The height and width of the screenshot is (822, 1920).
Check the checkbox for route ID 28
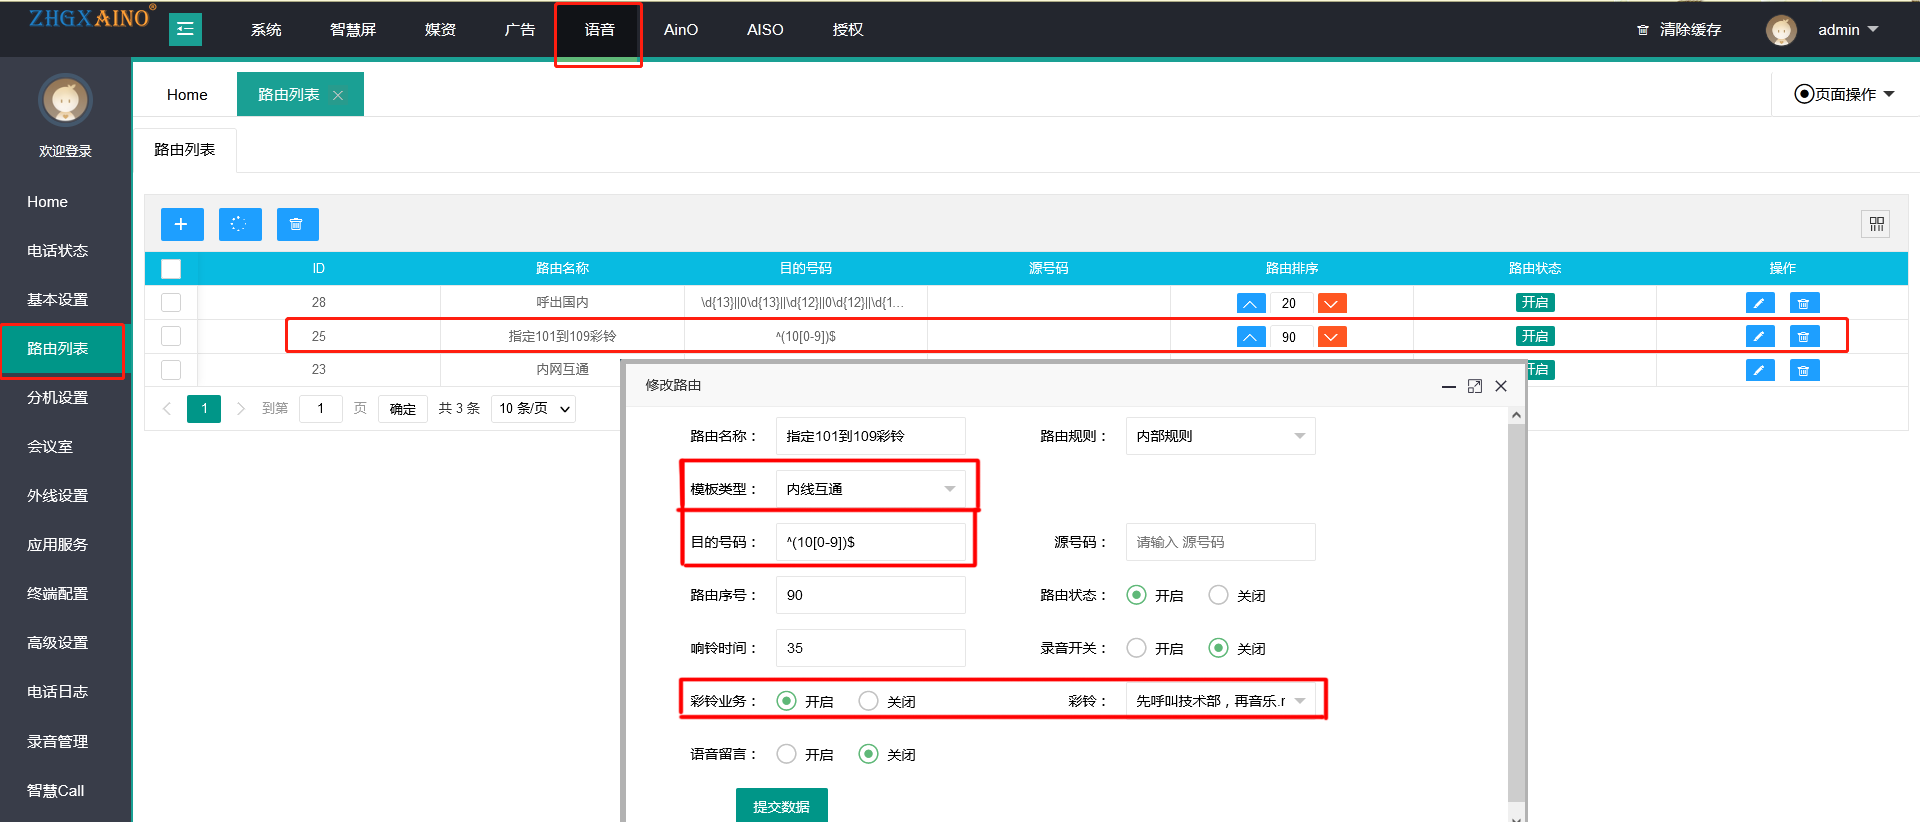coord(171,302)
